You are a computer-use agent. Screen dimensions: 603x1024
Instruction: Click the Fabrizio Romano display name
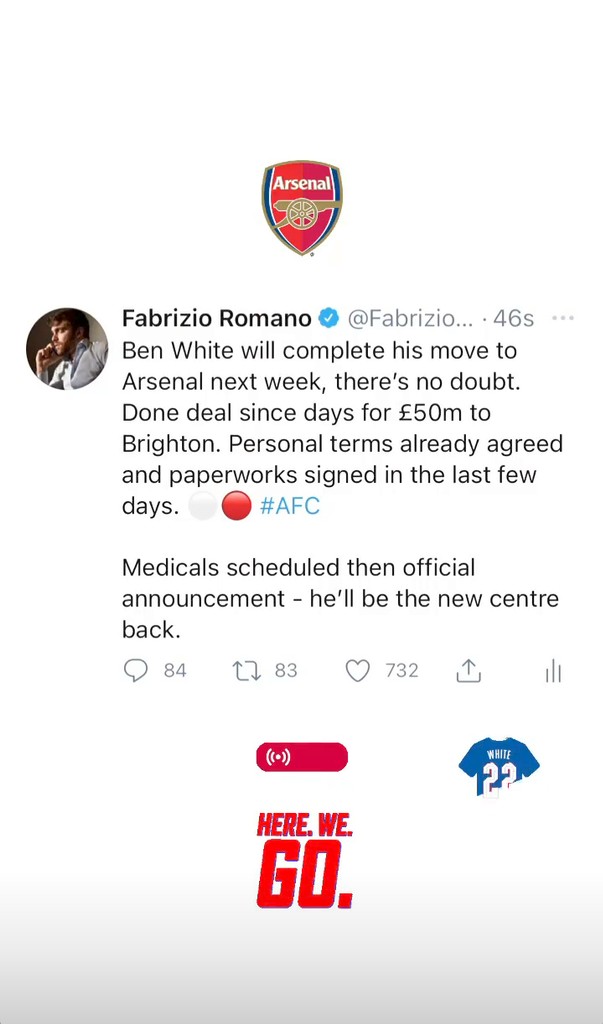(216, 318)
